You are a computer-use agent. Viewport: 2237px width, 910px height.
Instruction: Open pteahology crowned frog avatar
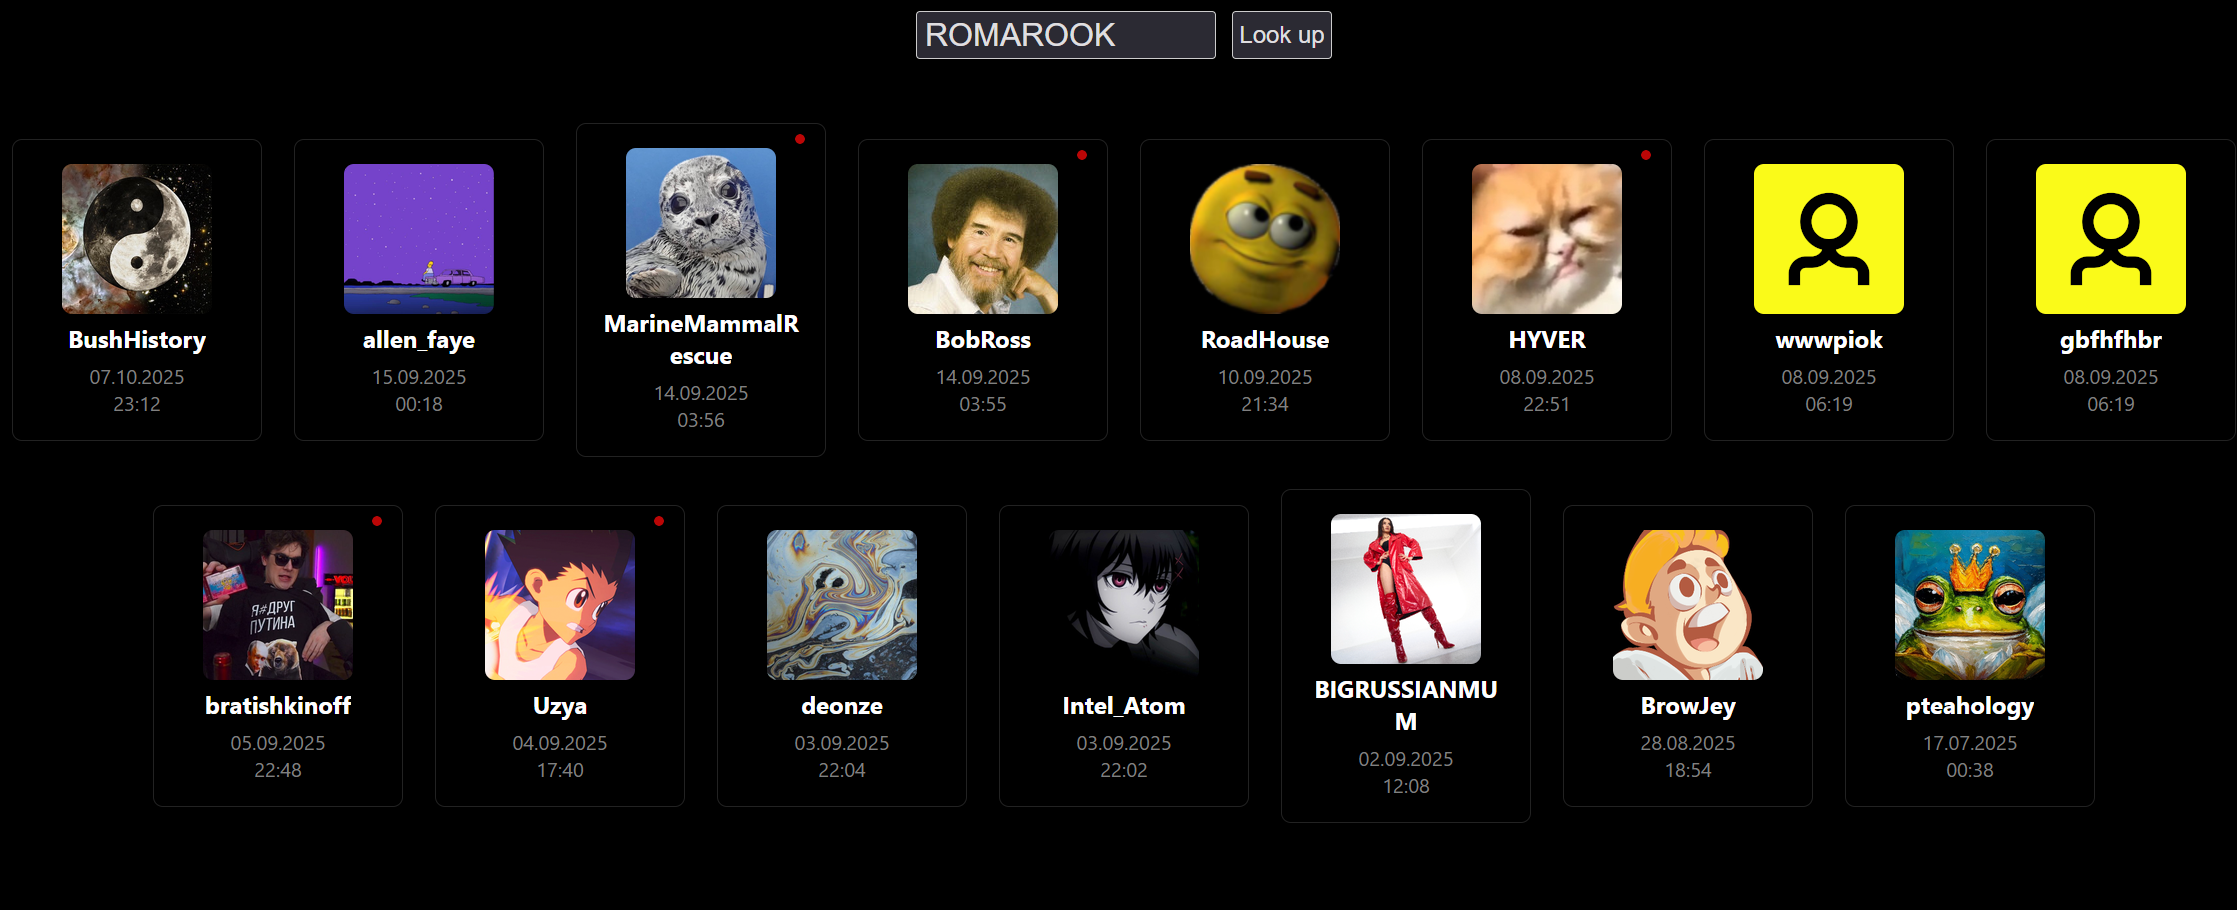[1970, 605]
